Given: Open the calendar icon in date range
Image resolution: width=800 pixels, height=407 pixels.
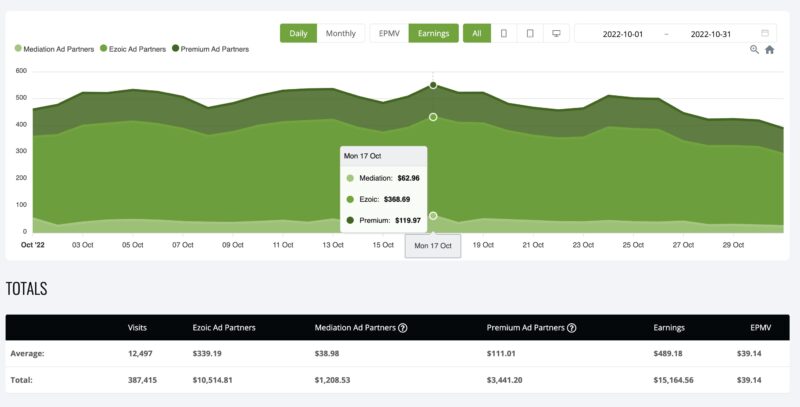Looking at the screenshot, I should [765, 33].
